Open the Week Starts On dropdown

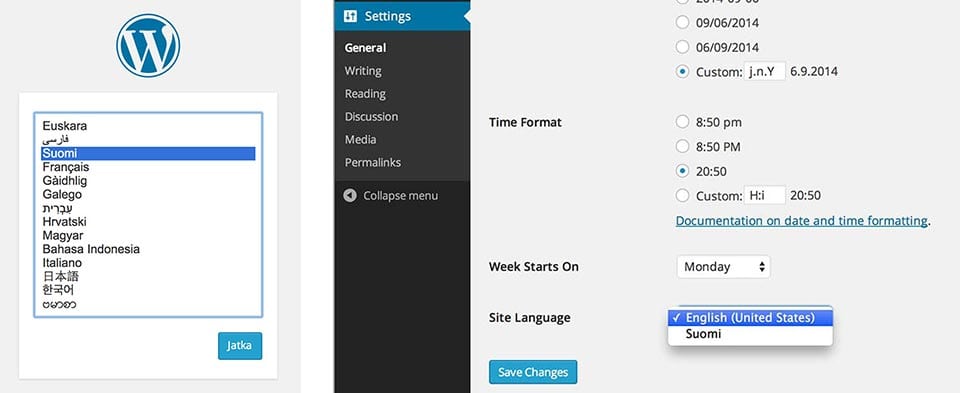[x=724, y=267]
